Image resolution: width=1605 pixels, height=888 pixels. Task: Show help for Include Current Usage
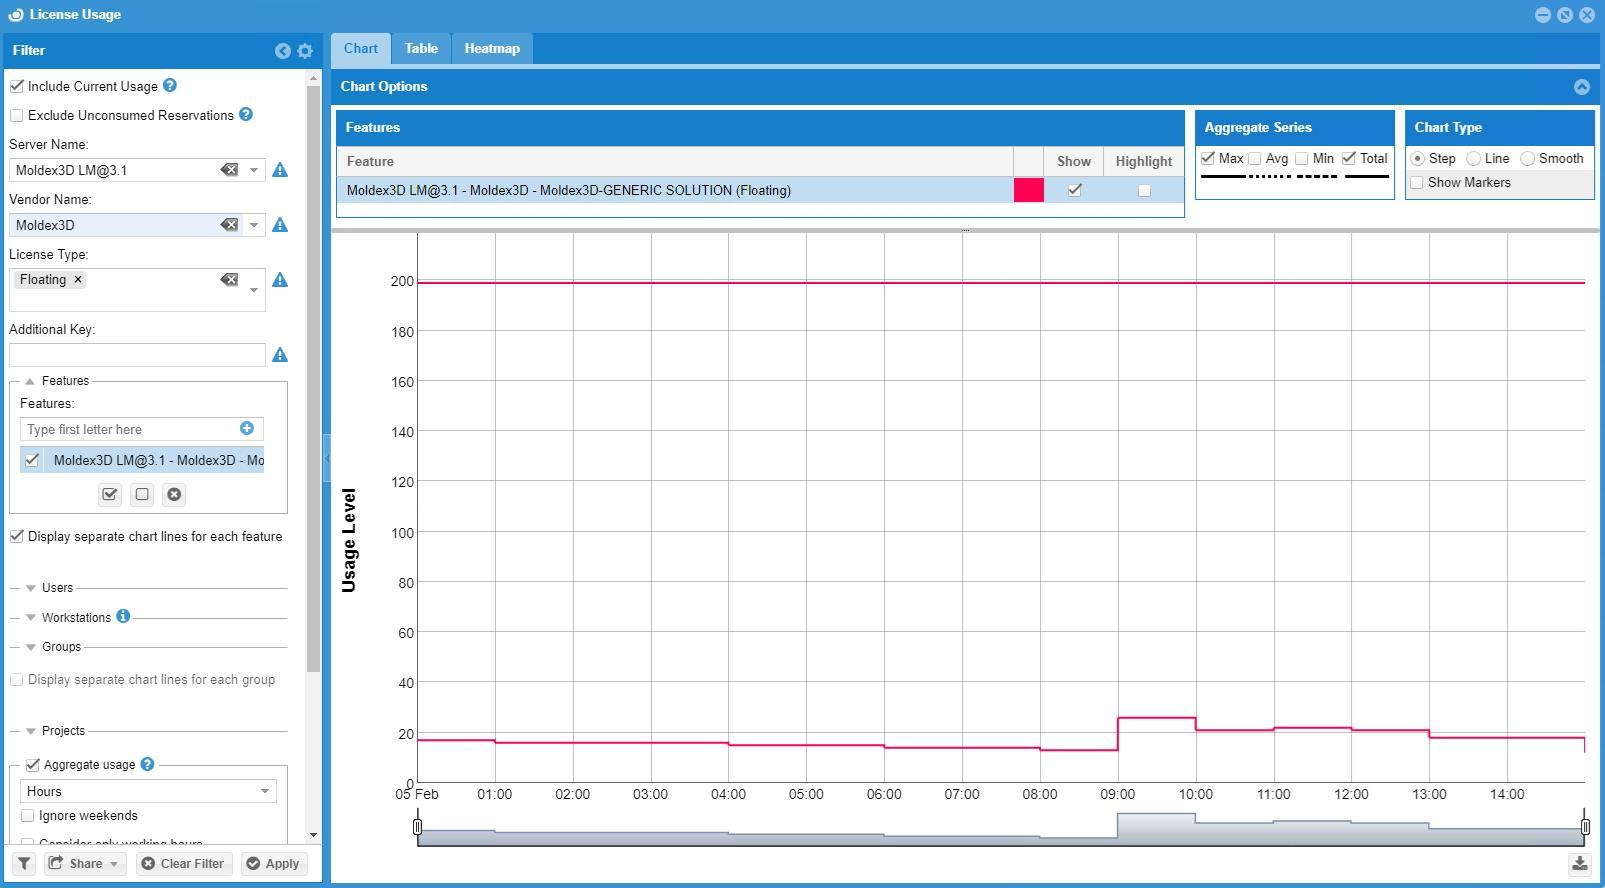coord(170,86)
